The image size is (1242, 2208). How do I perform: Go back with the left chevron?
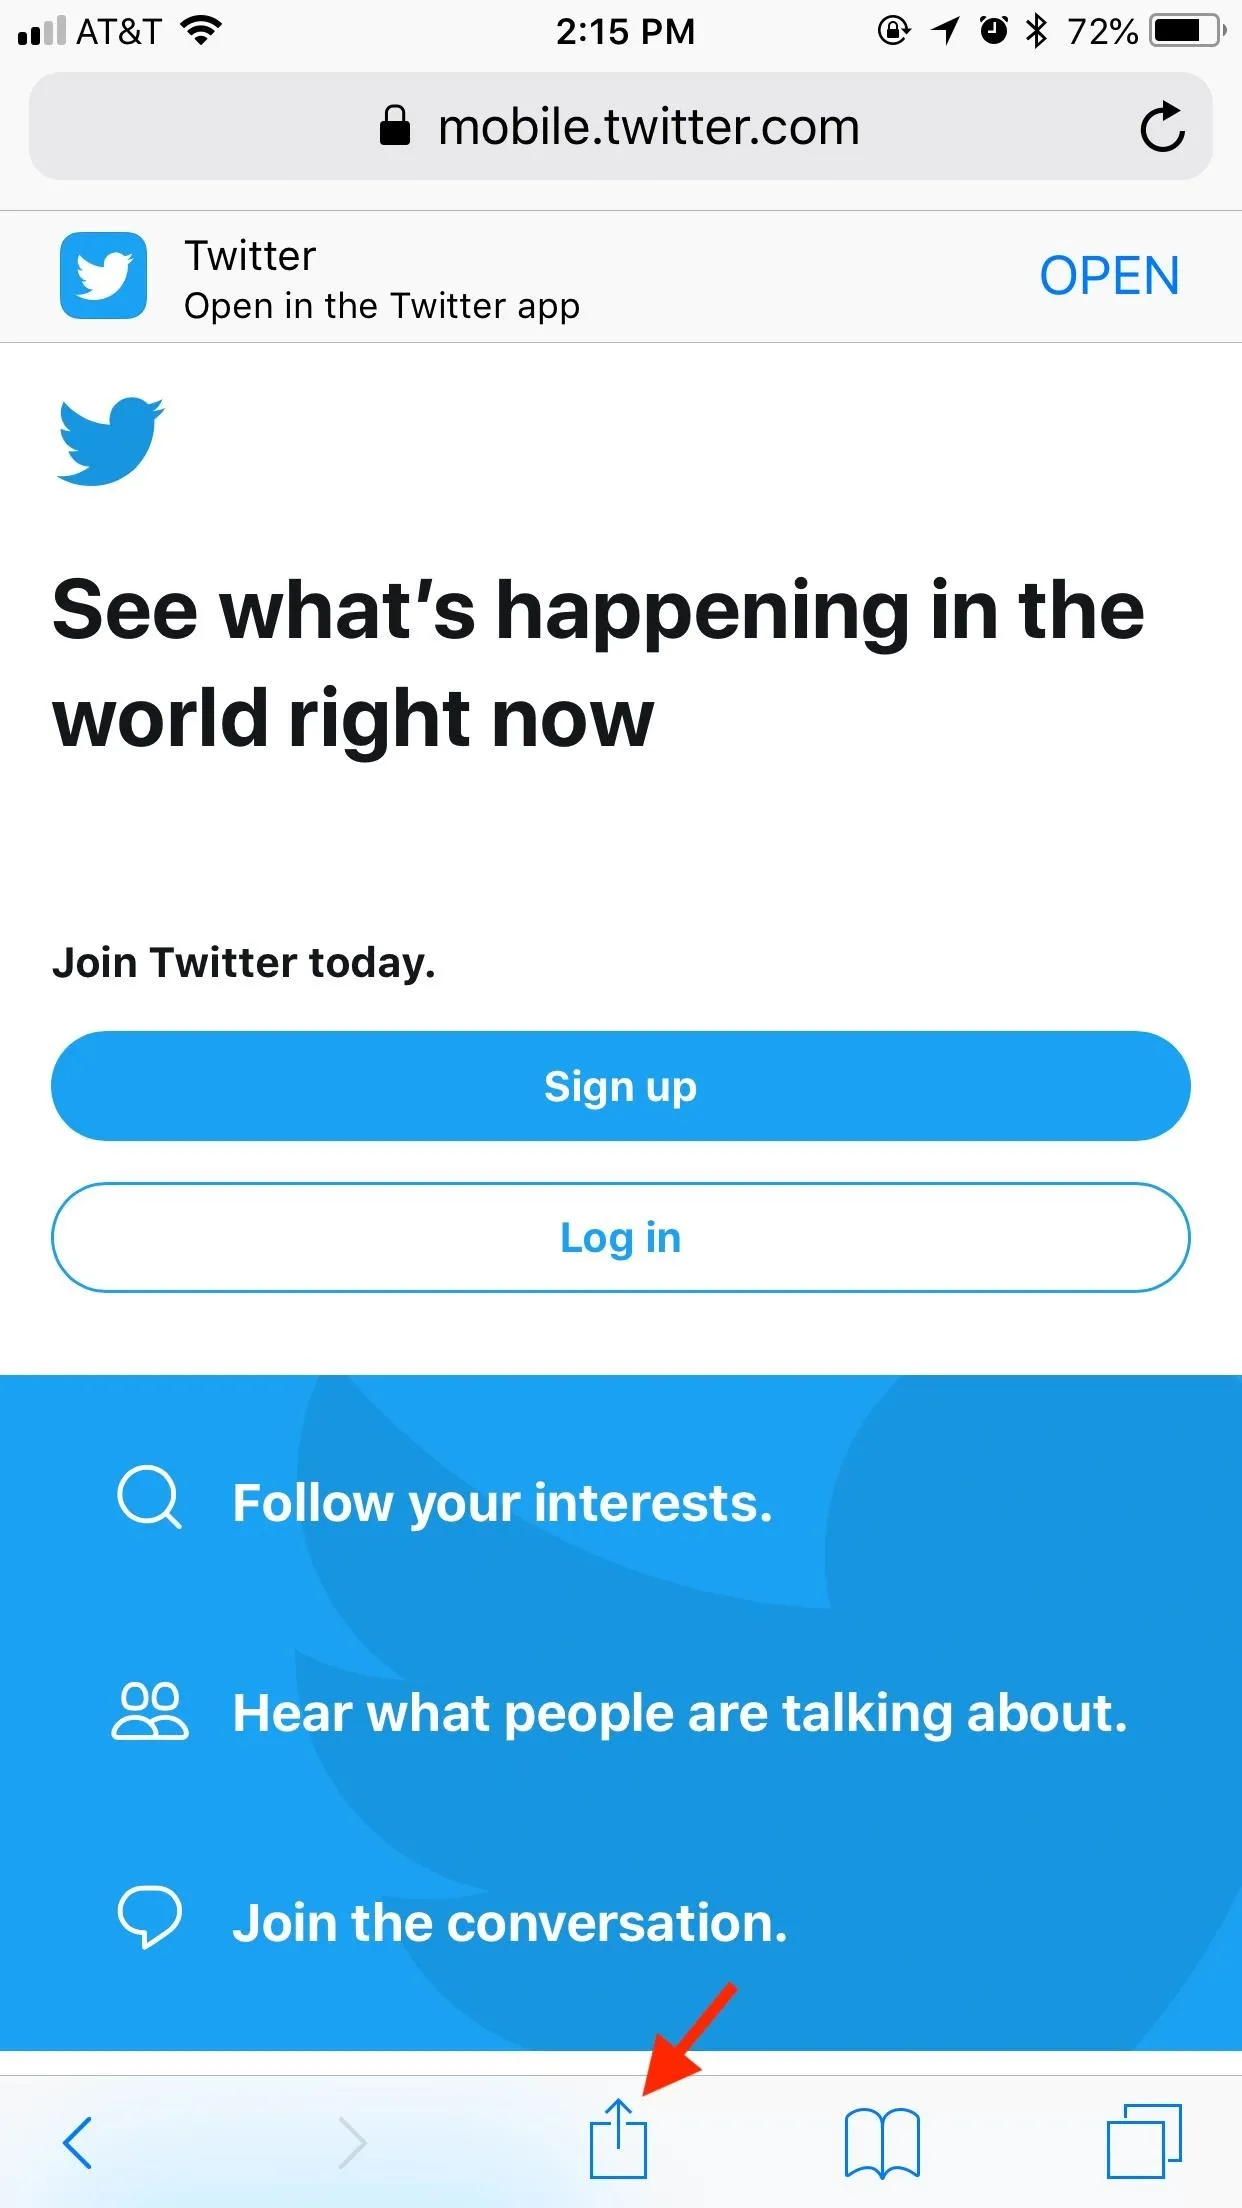coord(77,2142)
